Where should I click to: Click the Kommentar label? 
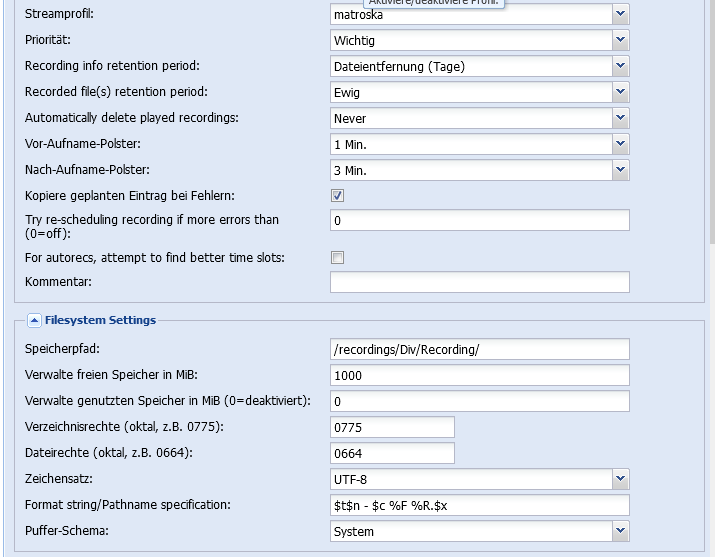tap(58, 282)
